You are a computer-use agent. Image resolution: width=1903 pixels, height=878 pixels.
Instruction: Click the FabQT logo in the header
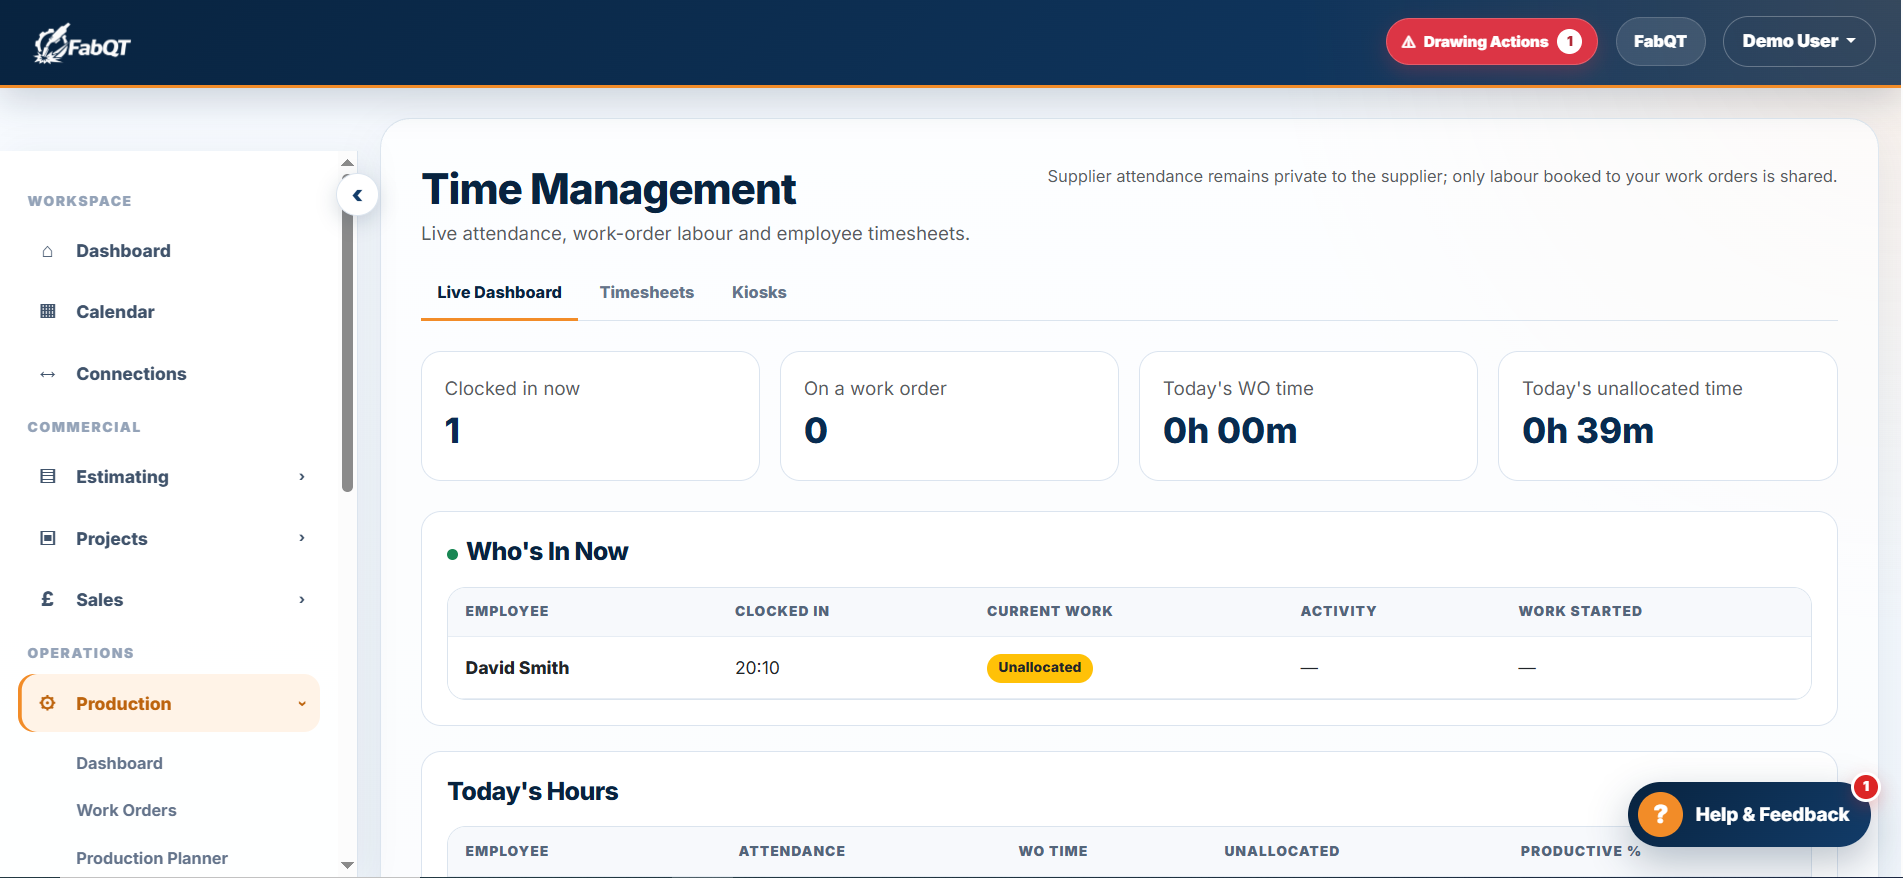[x=83, y=43]
